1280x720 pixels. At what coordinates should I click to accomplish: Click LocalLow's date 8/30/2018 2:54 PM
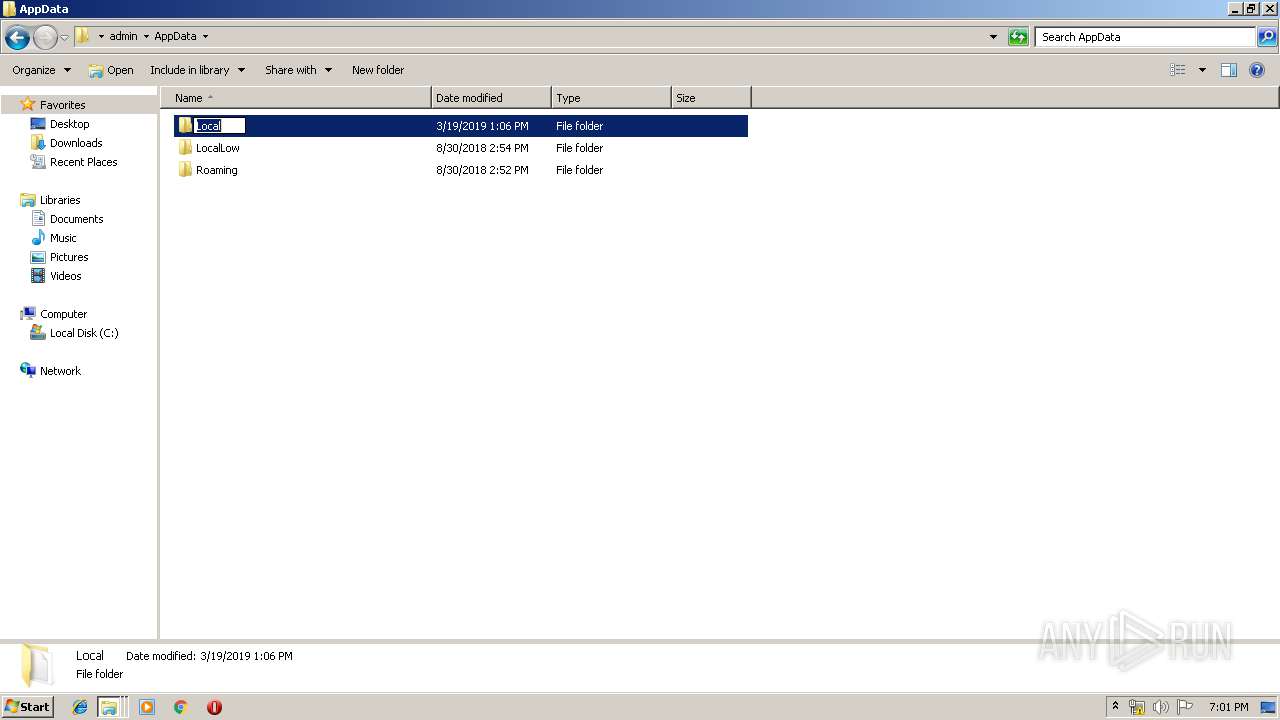point(482,148)
